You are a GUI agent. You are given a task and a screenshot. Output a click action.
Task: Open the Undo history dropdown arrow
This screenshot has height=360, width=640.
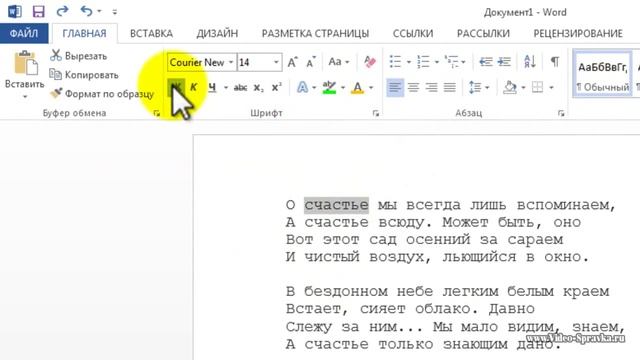click(99, 11)
